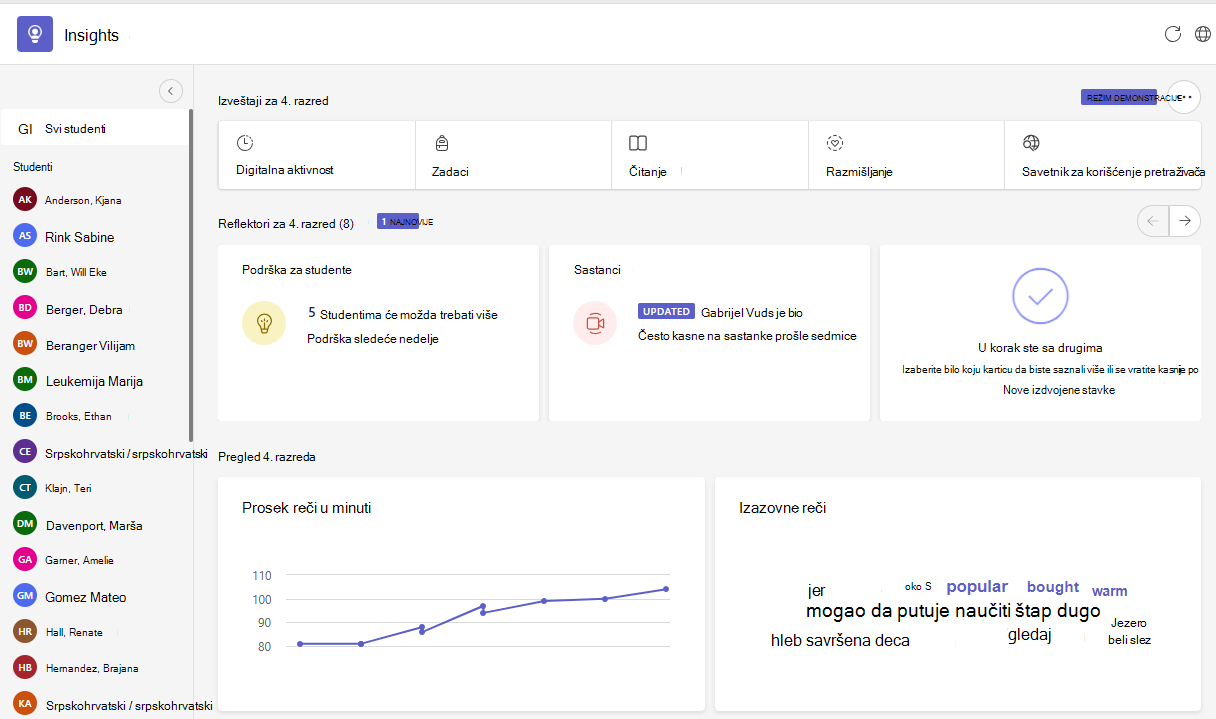Go to previous spotlight cards

[1153, 221]
